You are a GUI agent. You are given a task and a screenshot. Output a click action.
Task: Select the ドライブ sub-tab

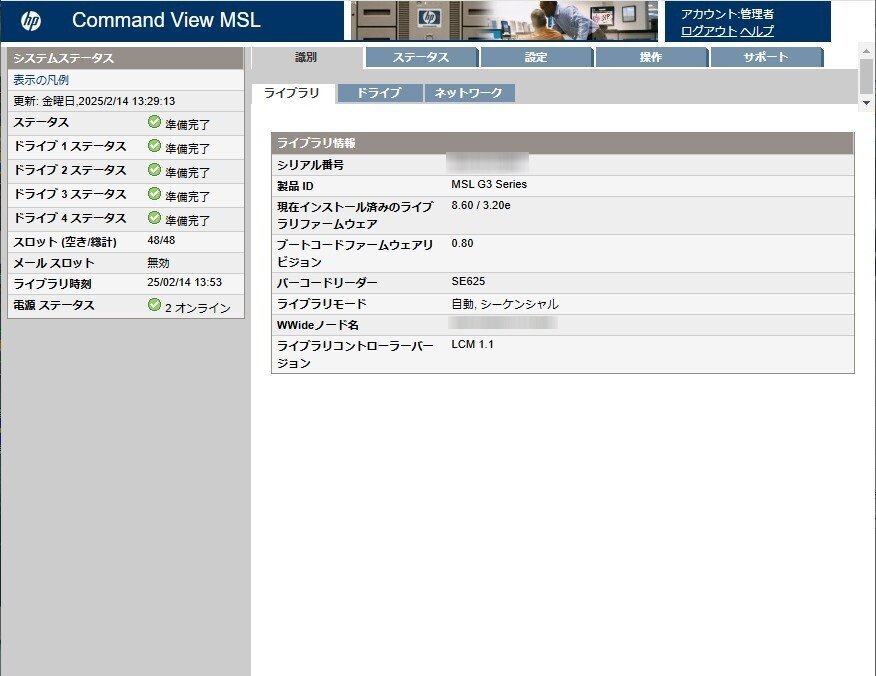379,93
